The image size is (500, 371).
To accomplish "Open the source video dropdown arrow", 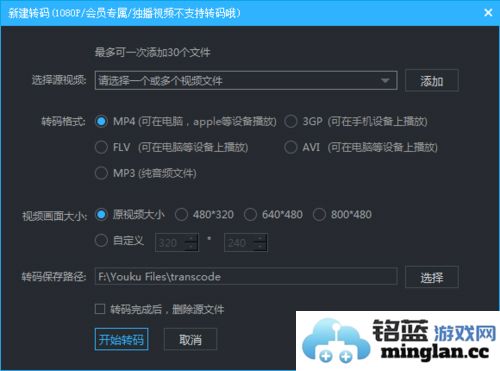I will click(385, 80).
